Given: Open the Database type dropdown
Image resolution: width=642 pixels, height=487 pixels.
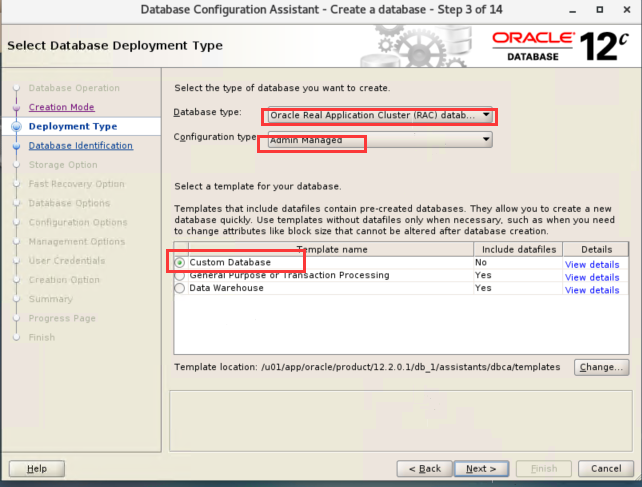Looking at the screenshot, I should (x=380, y=116).
